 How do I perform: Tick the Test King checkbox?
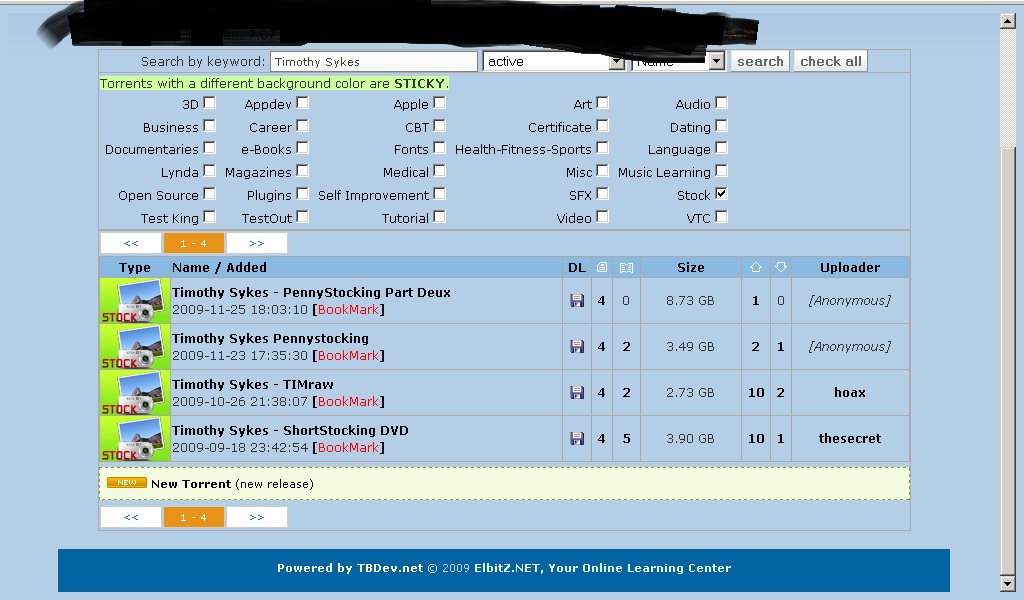coord(210,217)
